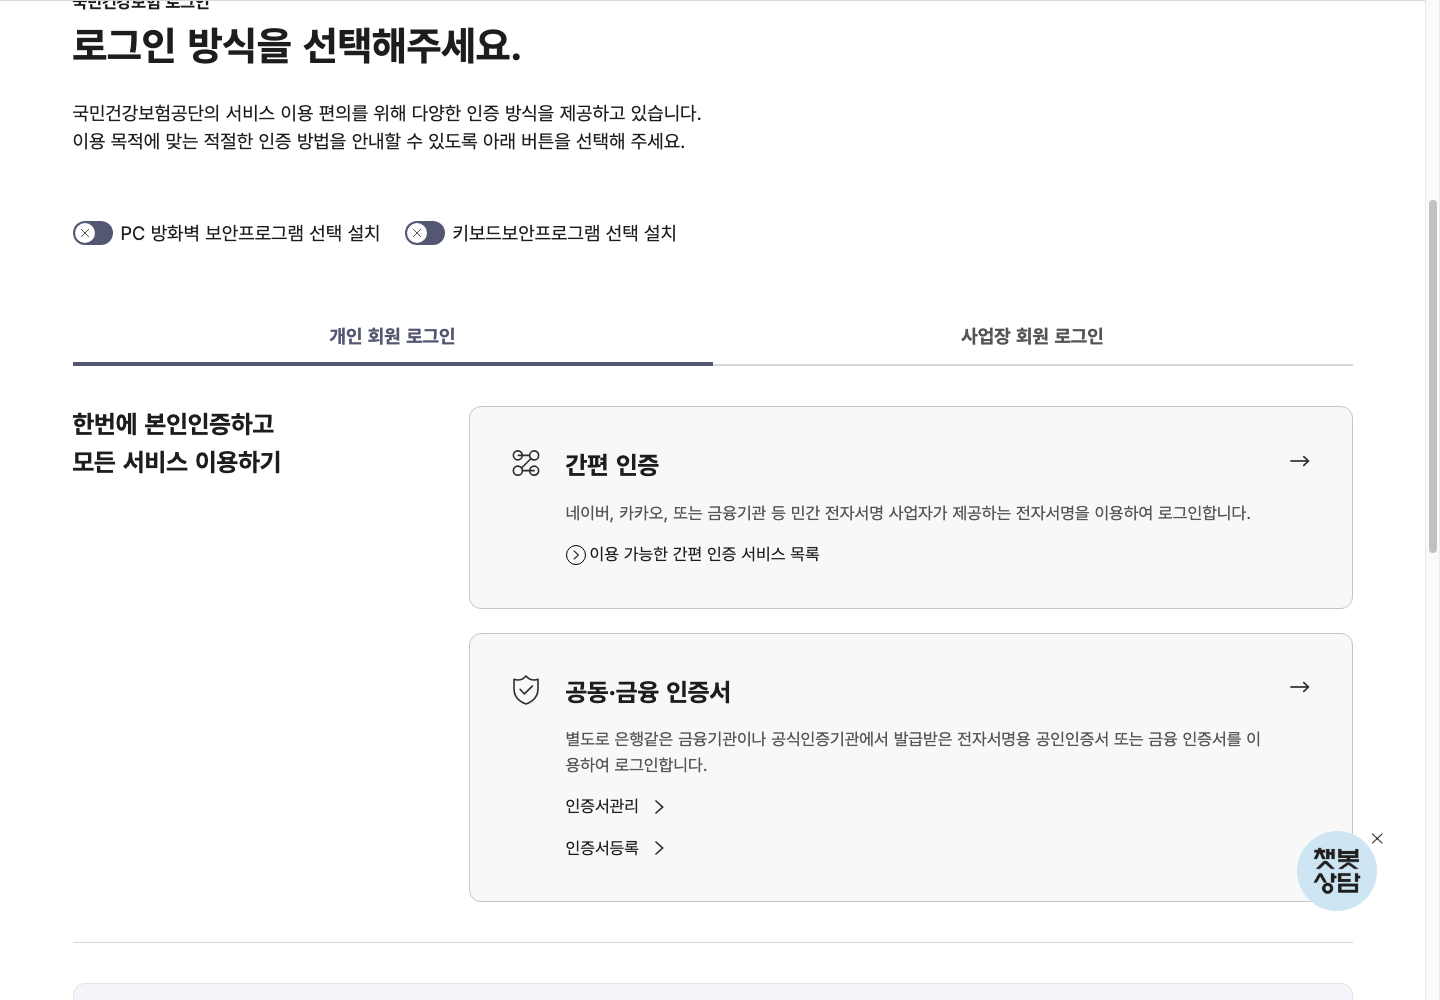Click chevron next to 인증서관리
This screenshot has width=1440, height=1000.
[x=659, y=807]
